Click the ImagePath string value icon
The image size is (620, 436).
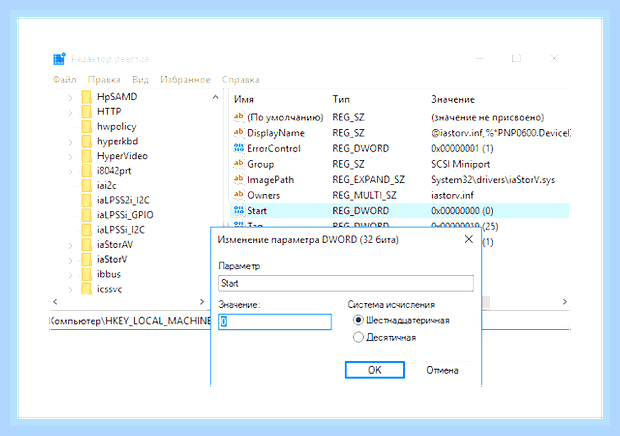[x=239, y=179]
